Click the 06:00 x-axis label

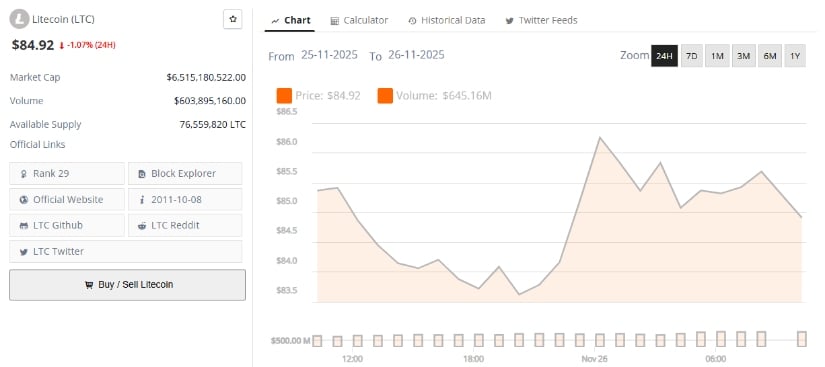tap(716, 359)
